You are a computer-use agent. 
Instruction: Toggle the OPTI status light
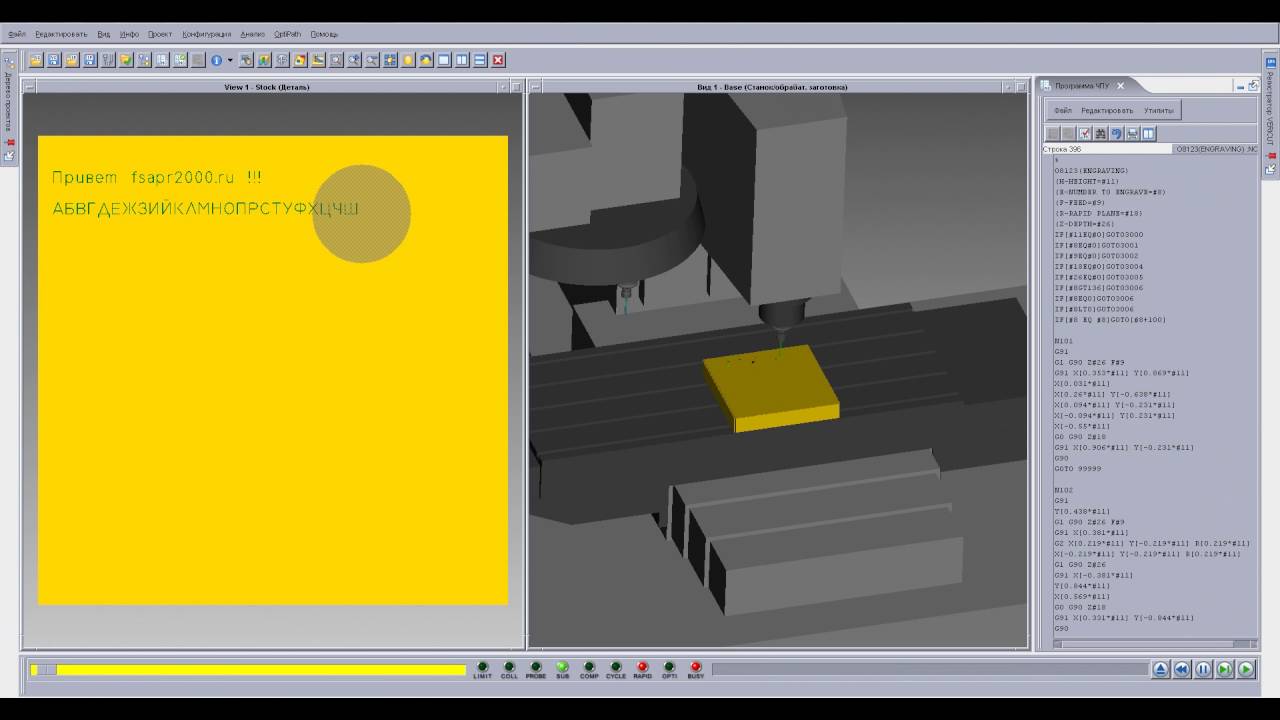tap(669, 667)
